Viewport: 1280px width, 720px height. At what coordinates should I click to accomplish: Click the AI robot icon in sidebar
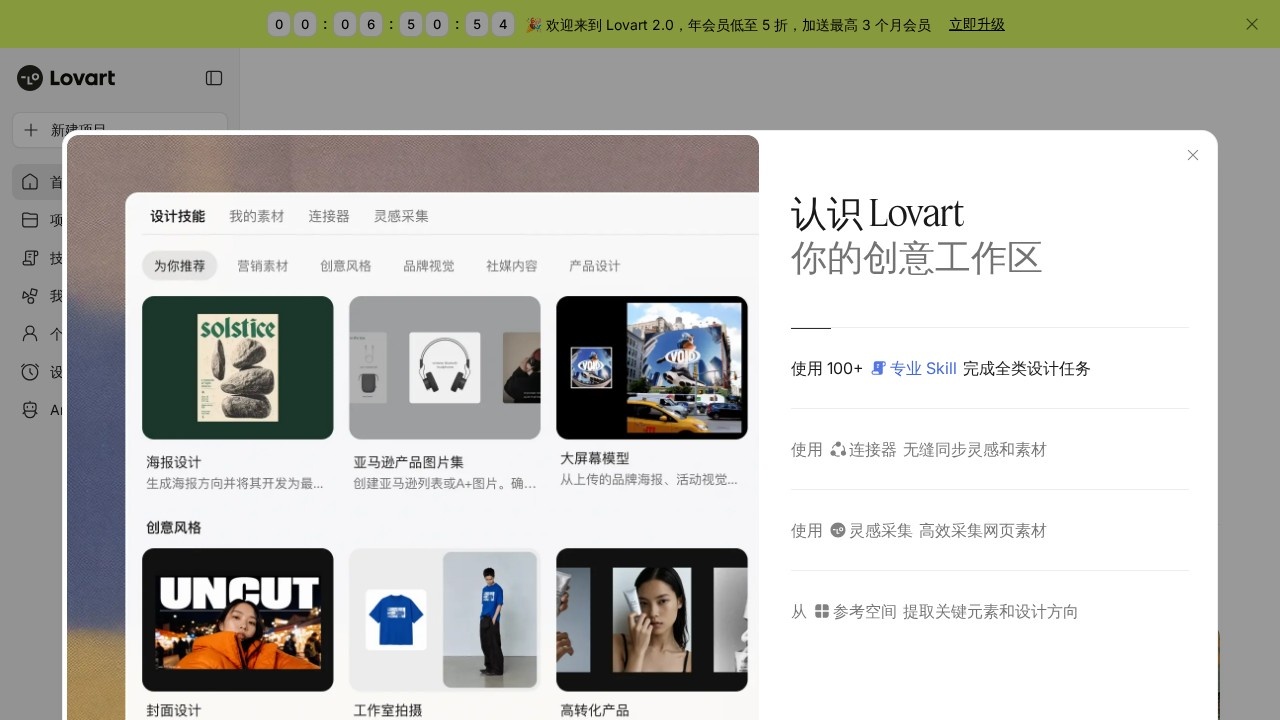30,410
